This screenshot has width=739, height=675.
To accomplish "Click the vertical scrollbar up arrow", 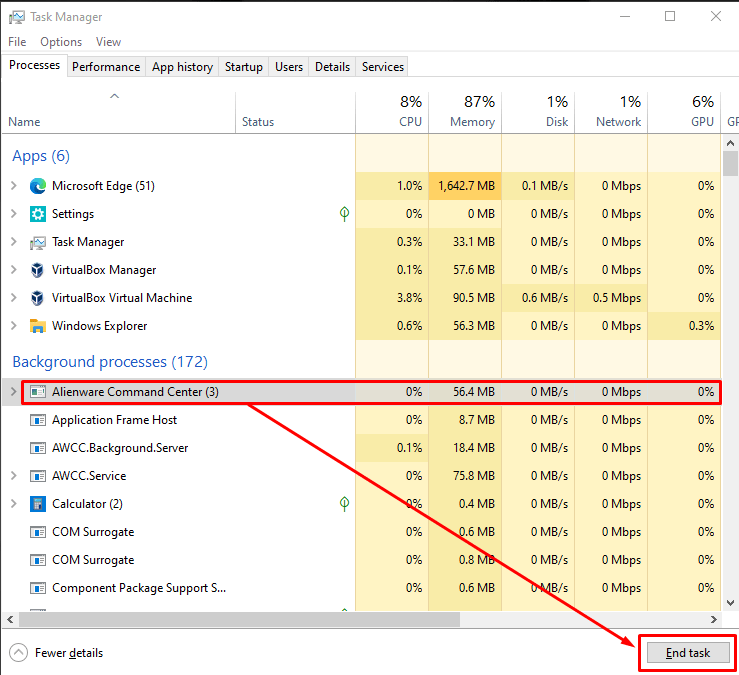I will click(730, 143).
